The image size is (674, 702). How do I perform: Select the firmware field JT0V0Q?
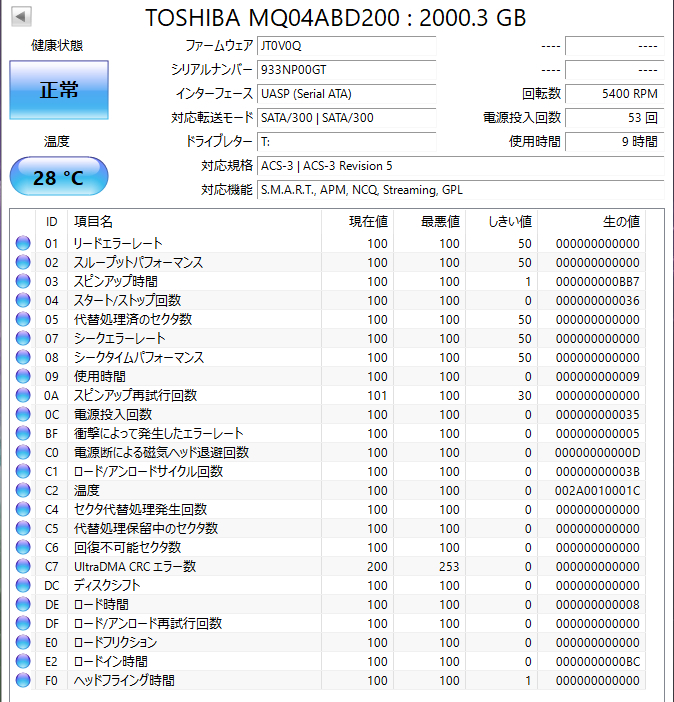(x=346, y=46)
